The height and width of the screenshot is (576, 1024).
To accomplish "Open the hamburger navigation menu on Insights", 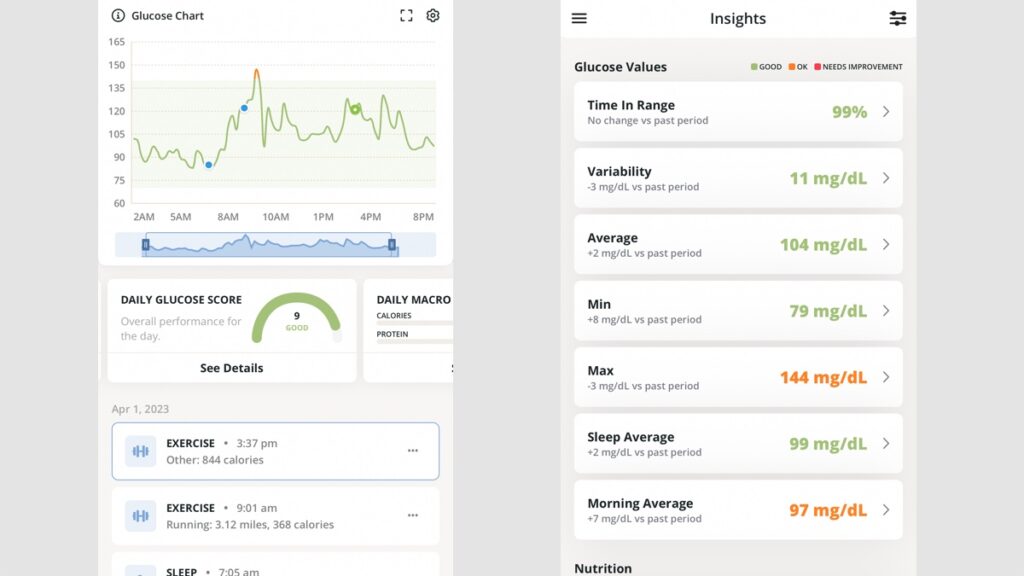I will coord(578,18).
